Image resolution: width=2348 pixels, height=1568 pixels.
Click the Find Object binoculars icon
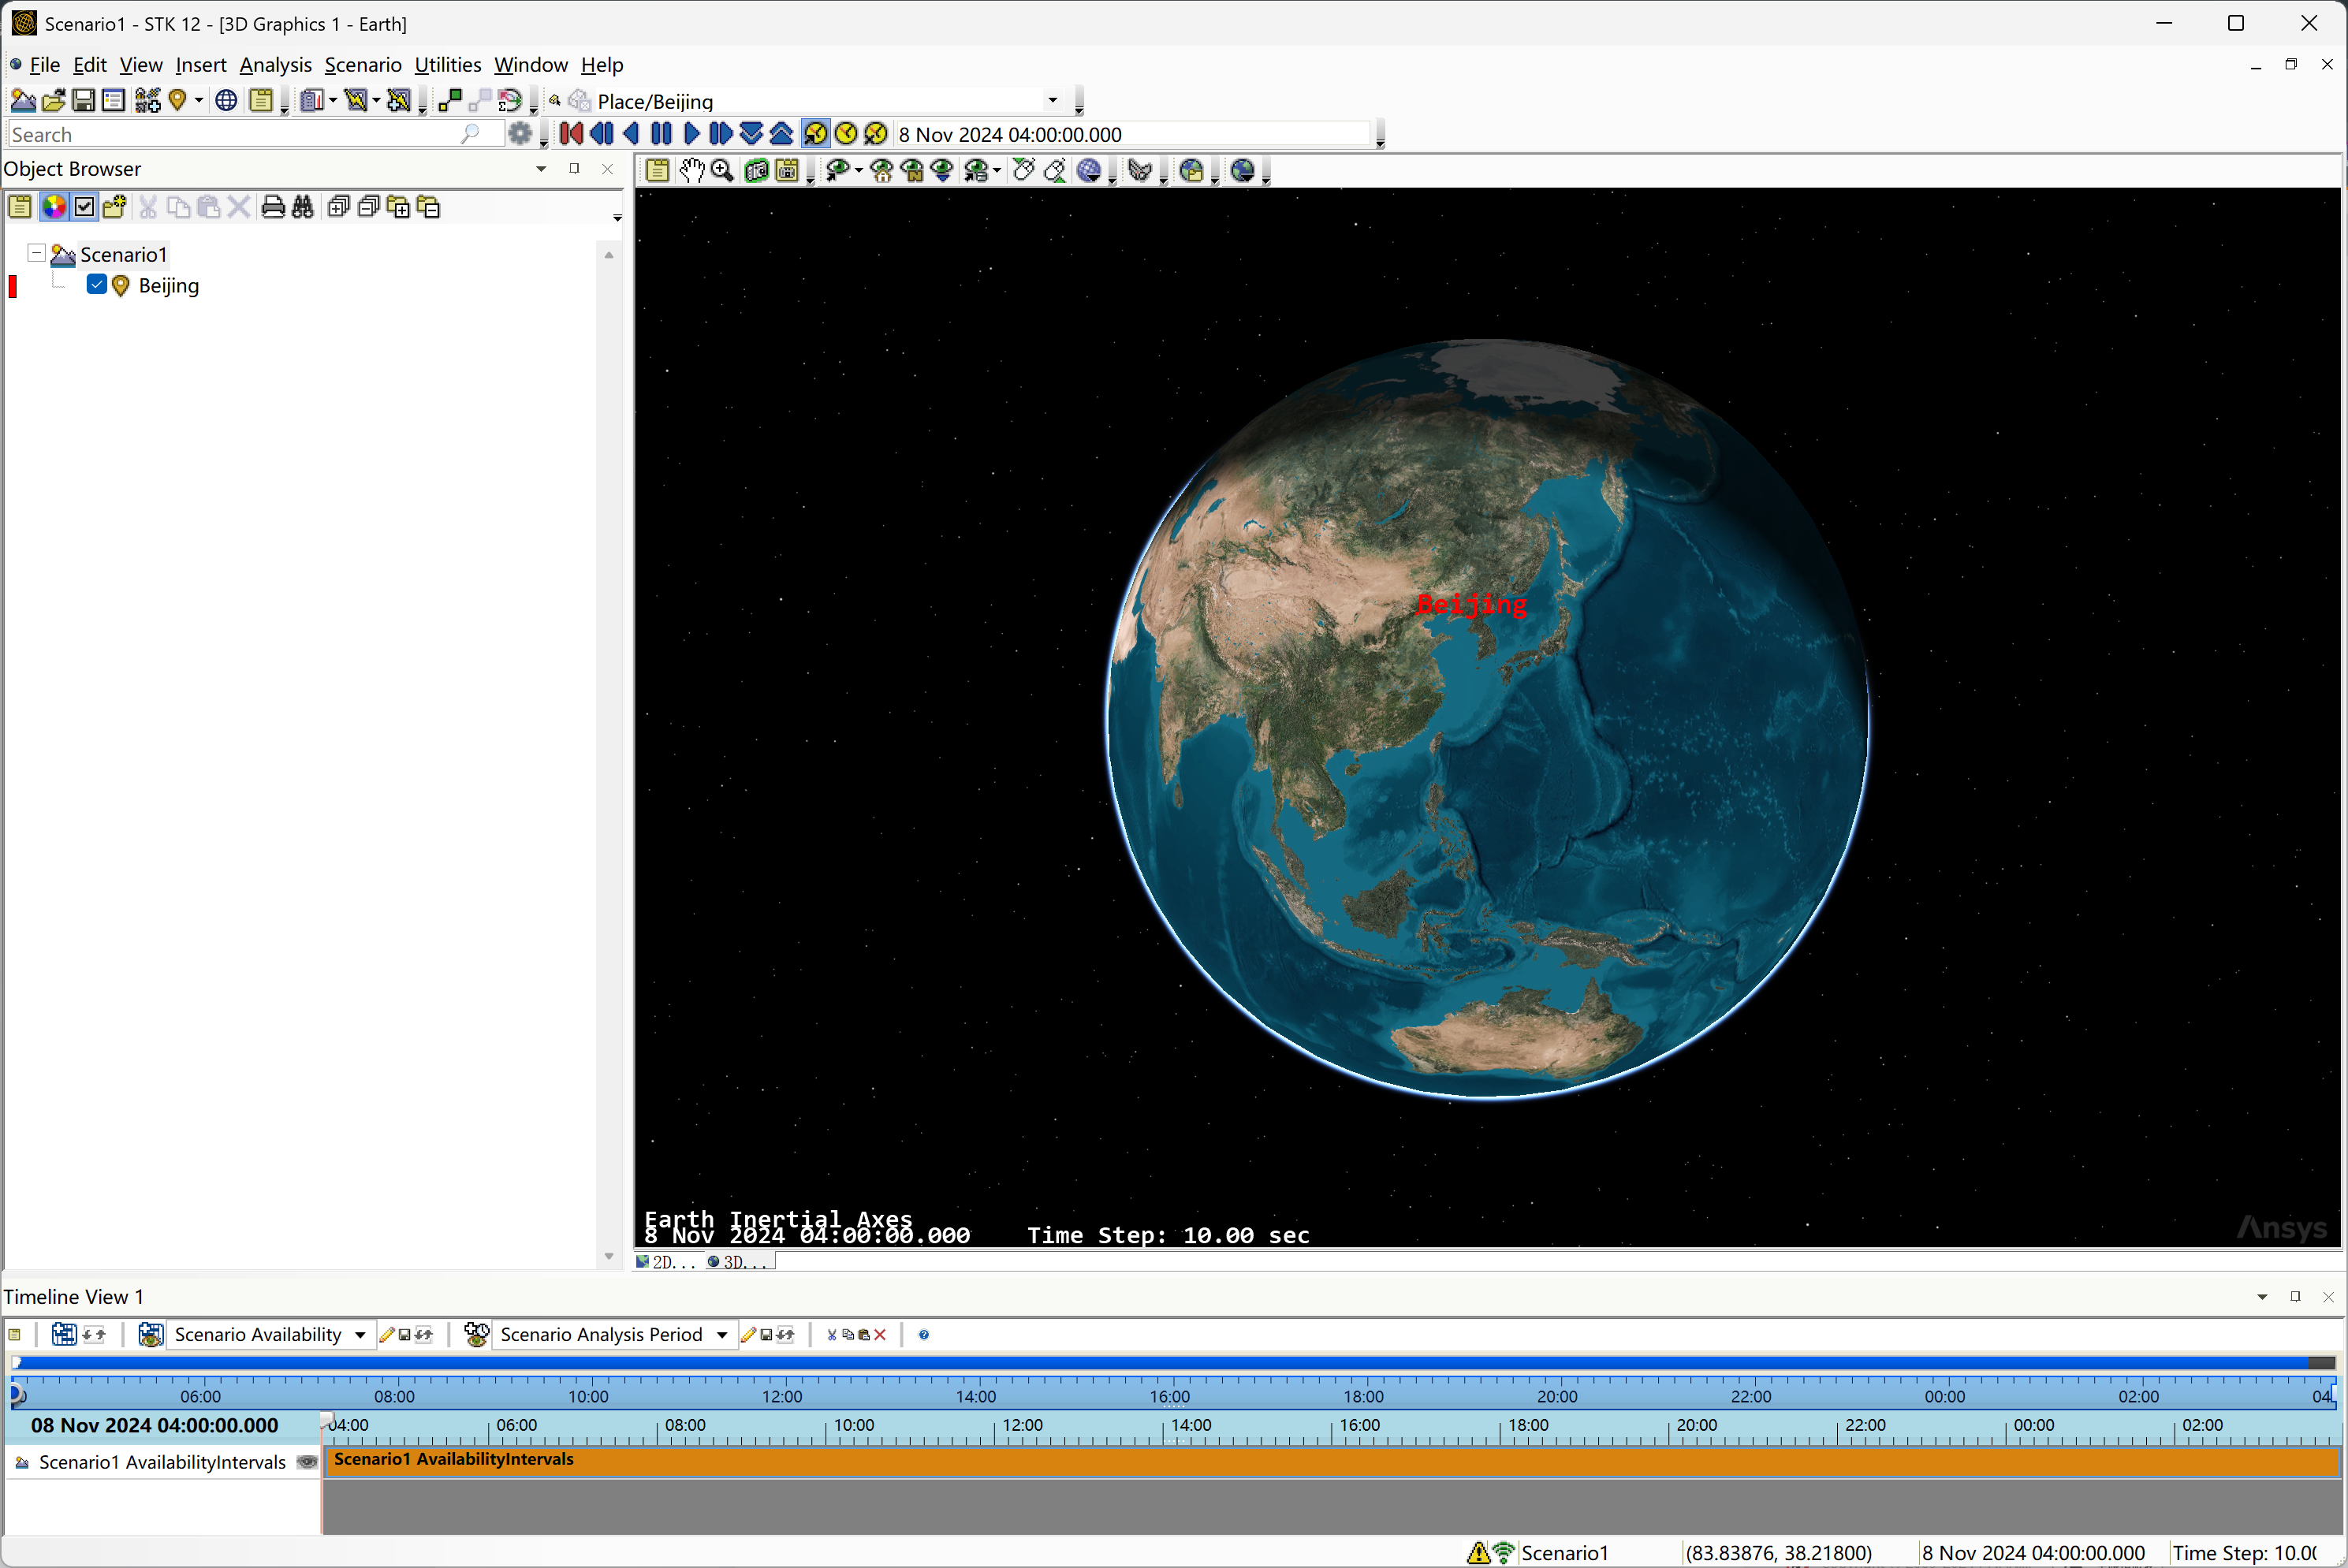pos(302,207)
